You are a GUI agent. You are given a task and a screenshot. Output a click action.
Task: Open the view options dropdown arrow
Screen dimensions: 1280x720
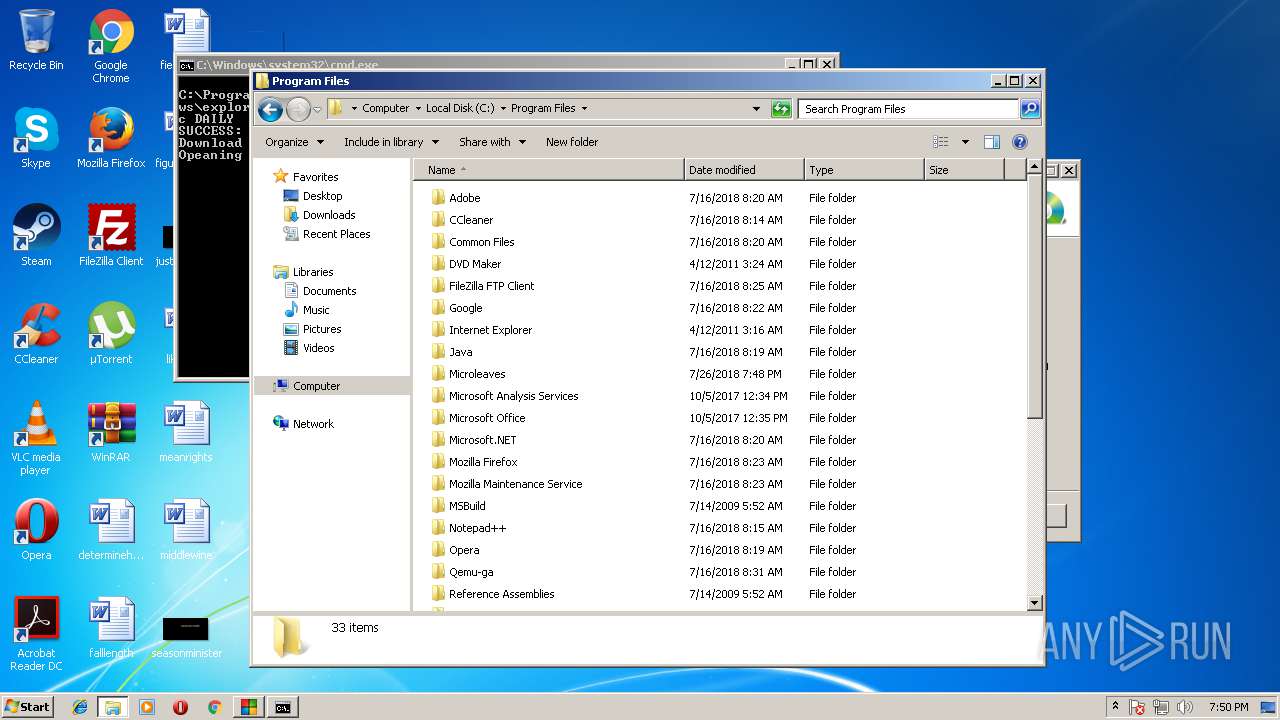(965, 142)
